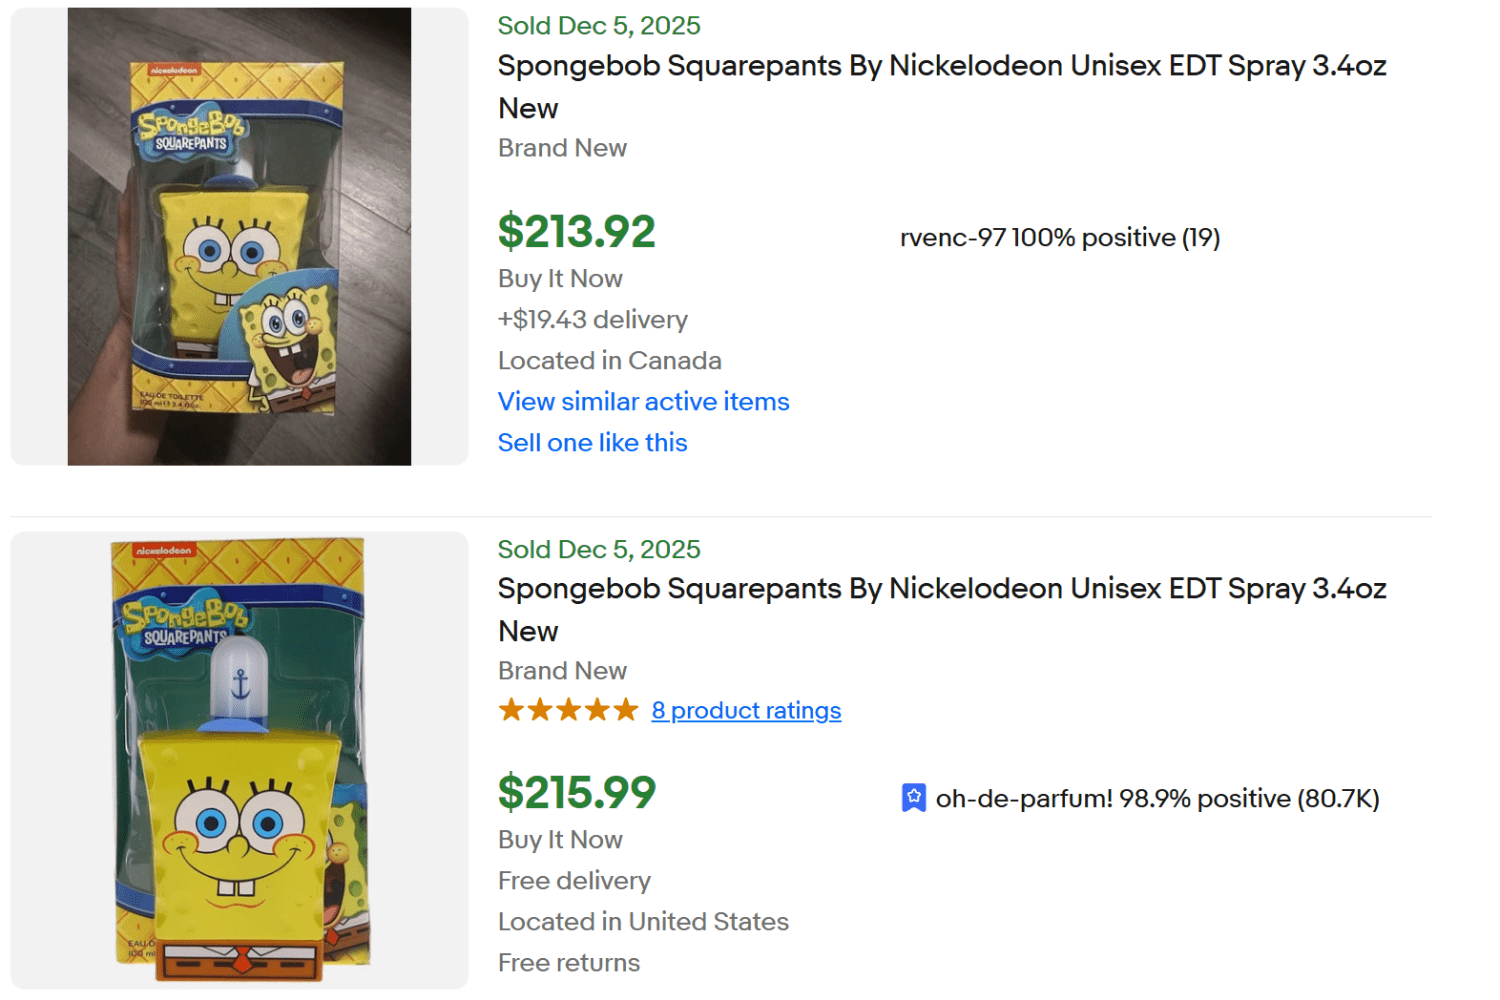Click the Located in Canada text

coord(610,360)
